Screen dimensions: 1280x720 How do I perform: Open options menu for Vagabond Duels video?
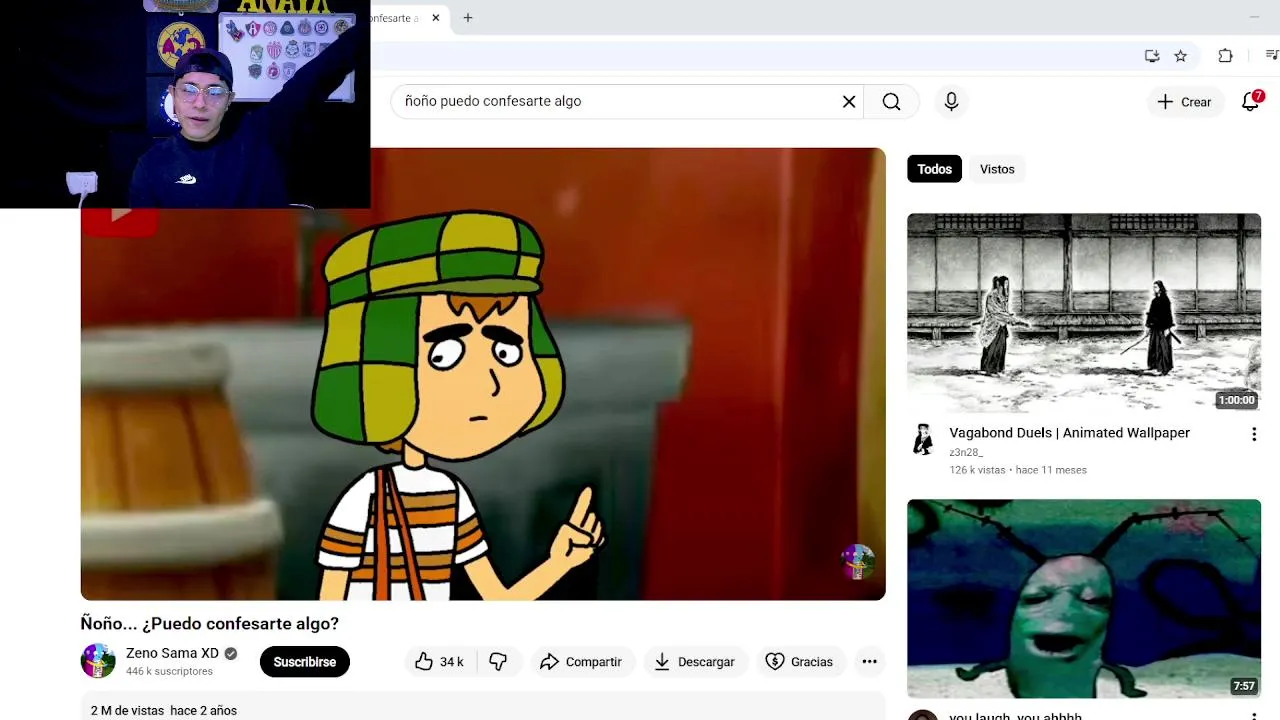1253,435
